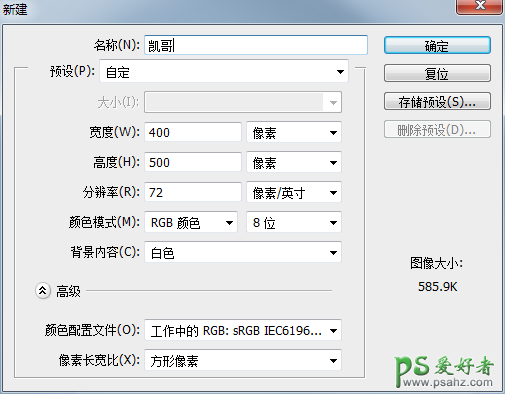The height and width of the screenshot is (394, 505).
Task: Open the width unit dropdown 像素
Action: point(294,132)
